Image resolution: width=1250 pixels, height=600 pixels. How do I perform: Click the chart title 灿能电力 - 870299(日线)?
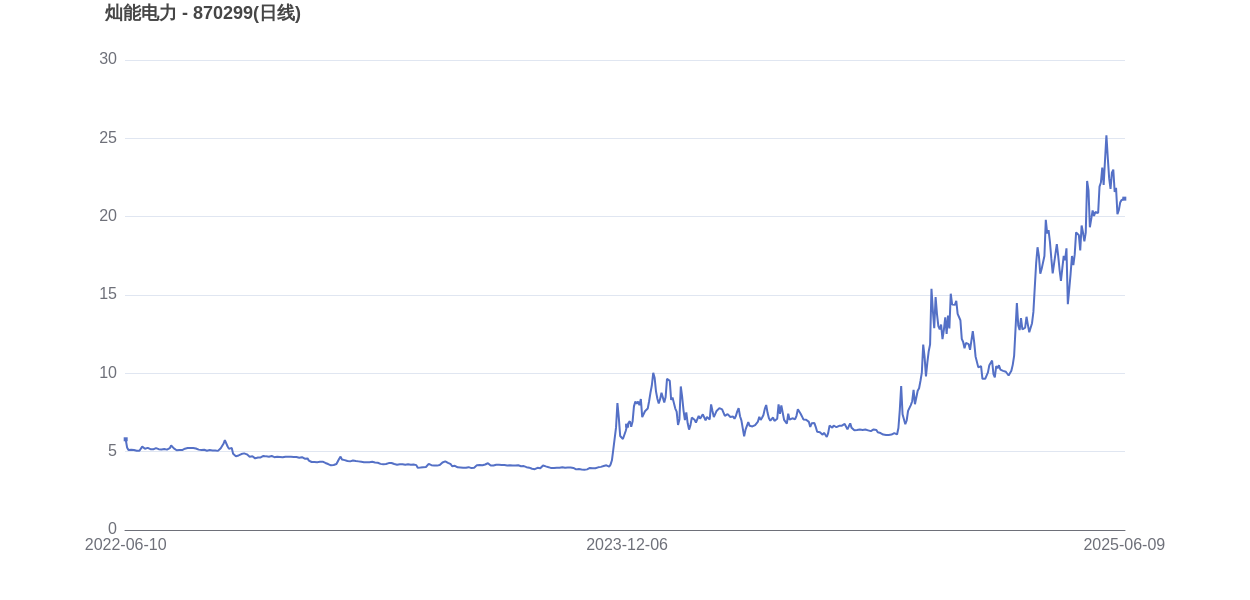click(x=203, y=13)
